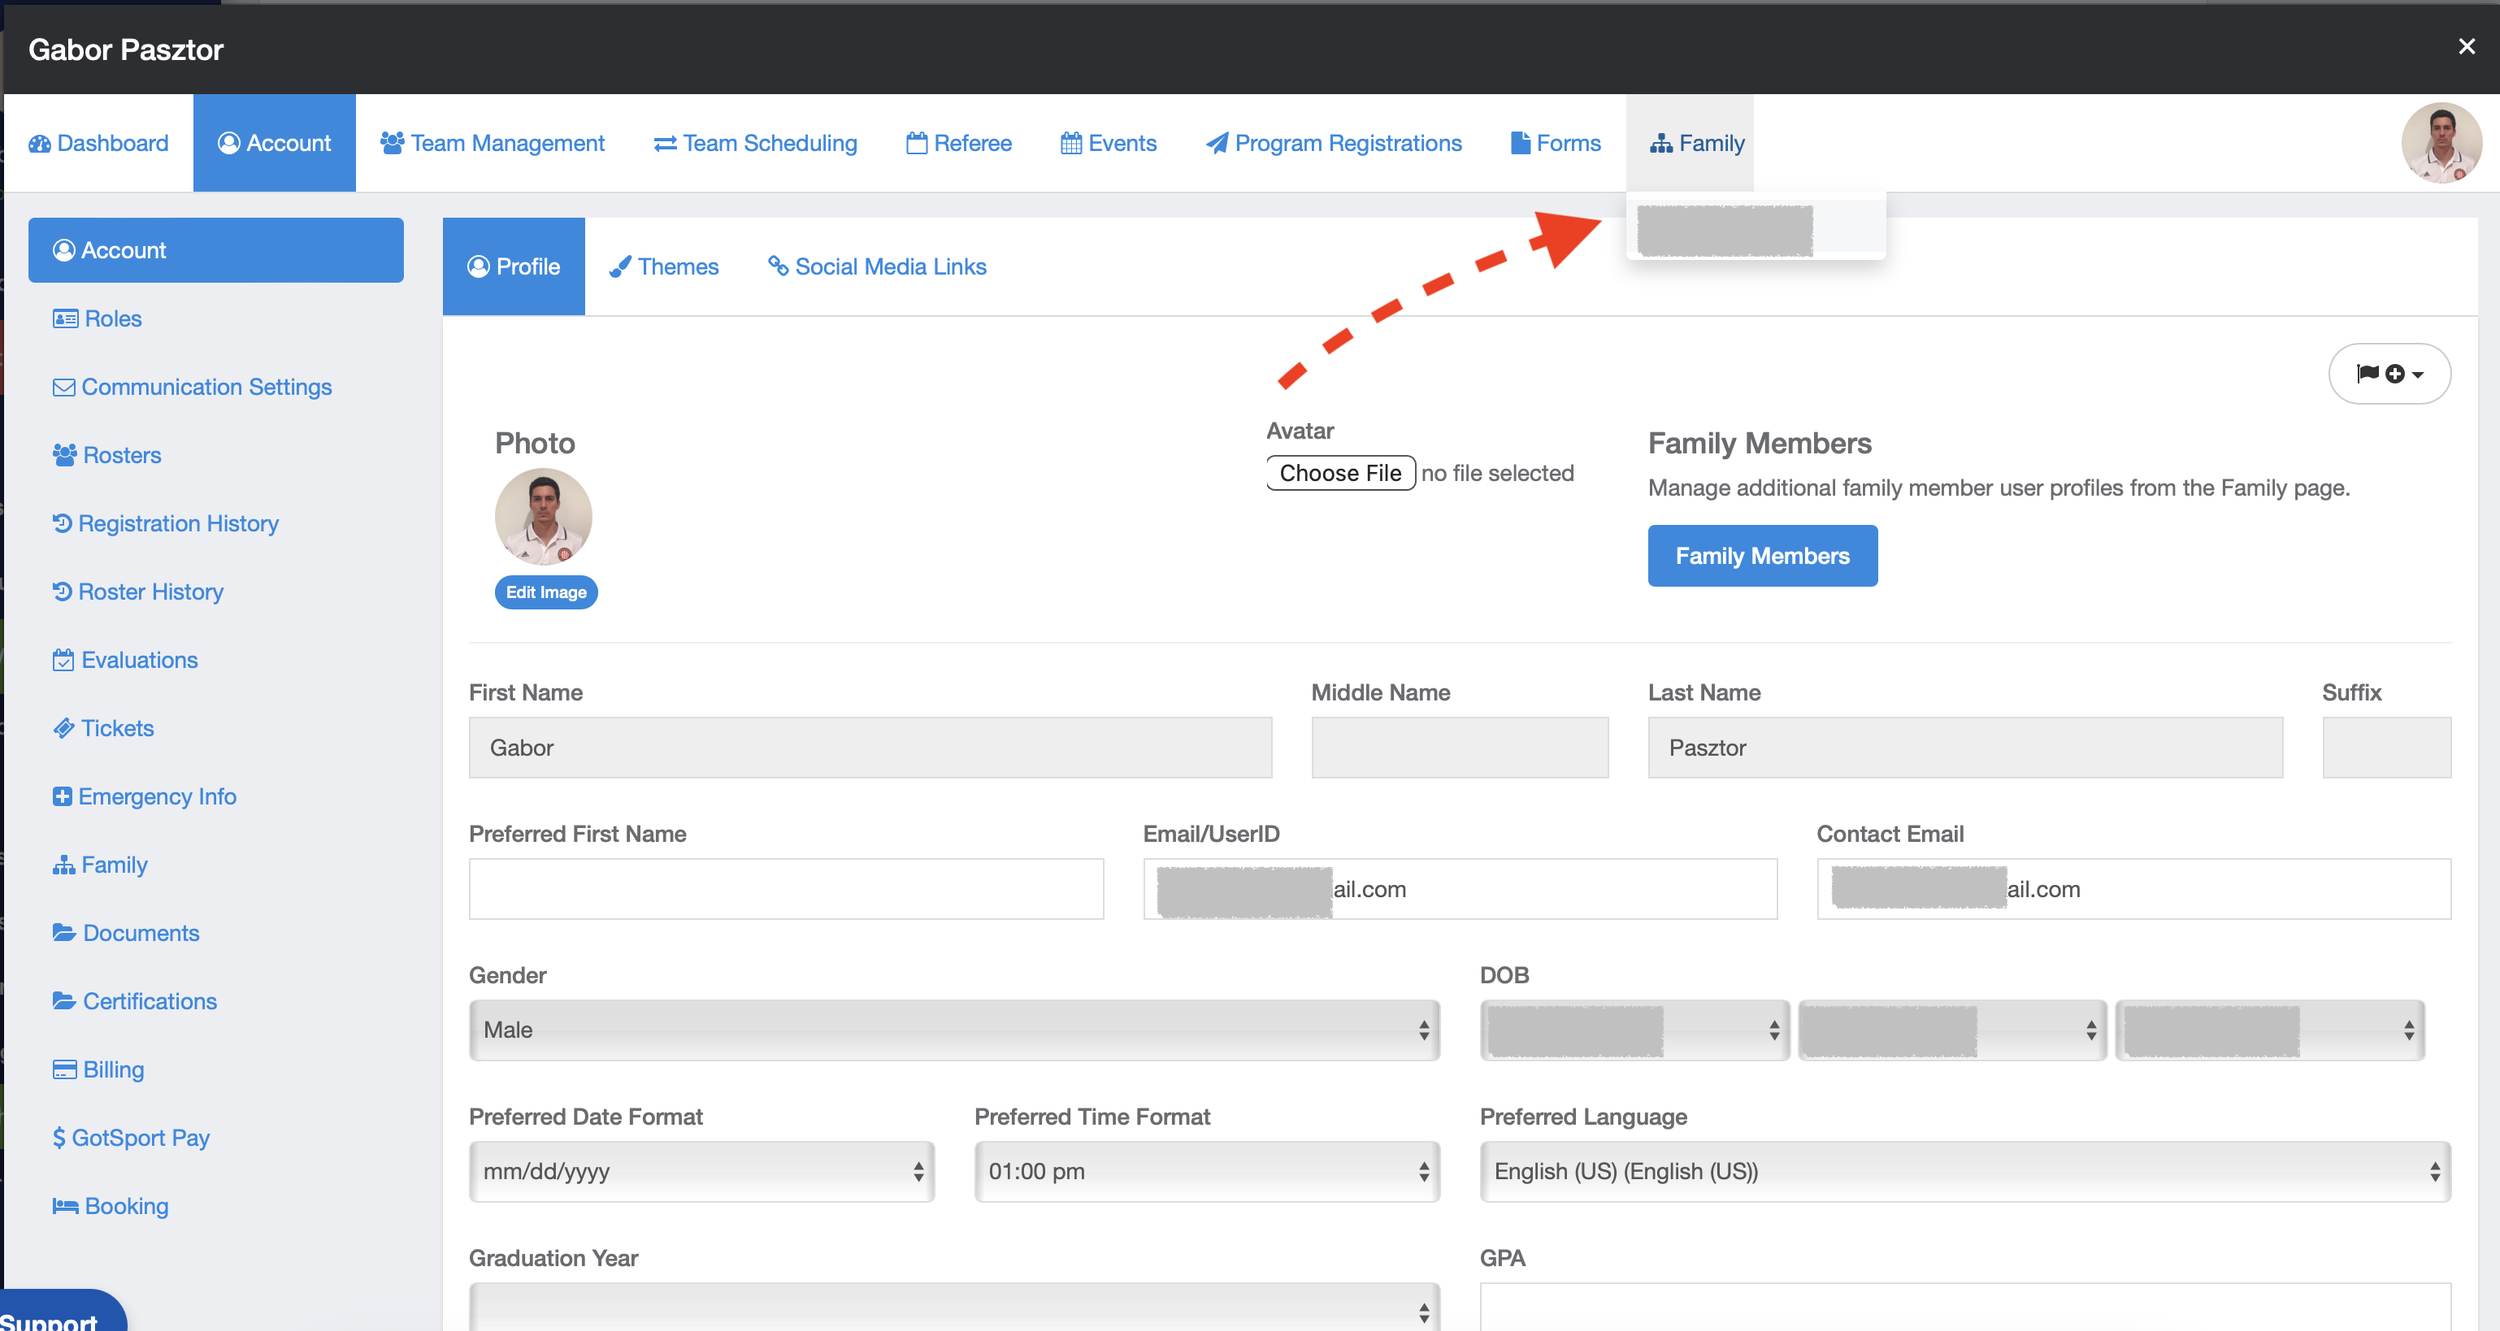Click the Preferred First Name field
This screenshot has width=2500, height=1331.
(x=786, y=889)
